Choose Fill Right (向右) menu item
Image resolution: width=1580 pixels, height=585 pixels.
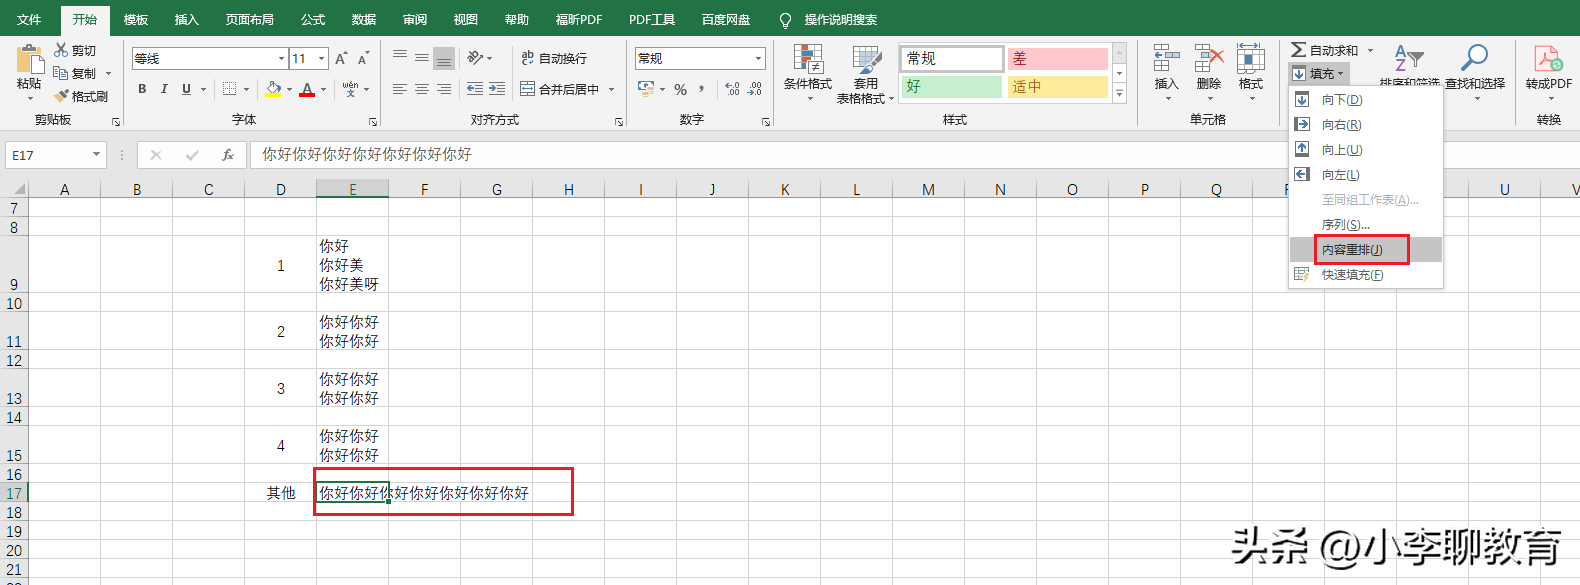tap(1365, 125)
